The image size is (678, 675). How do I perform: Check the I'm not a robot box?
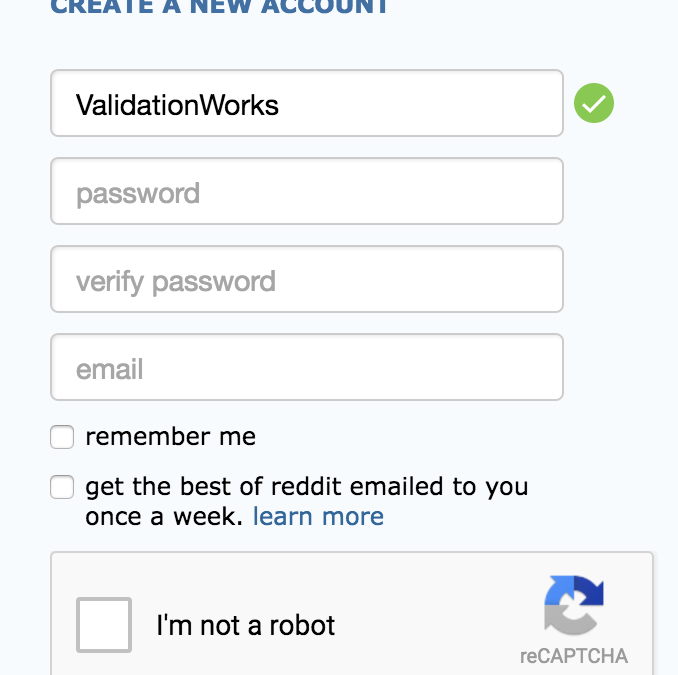(104, 625)
